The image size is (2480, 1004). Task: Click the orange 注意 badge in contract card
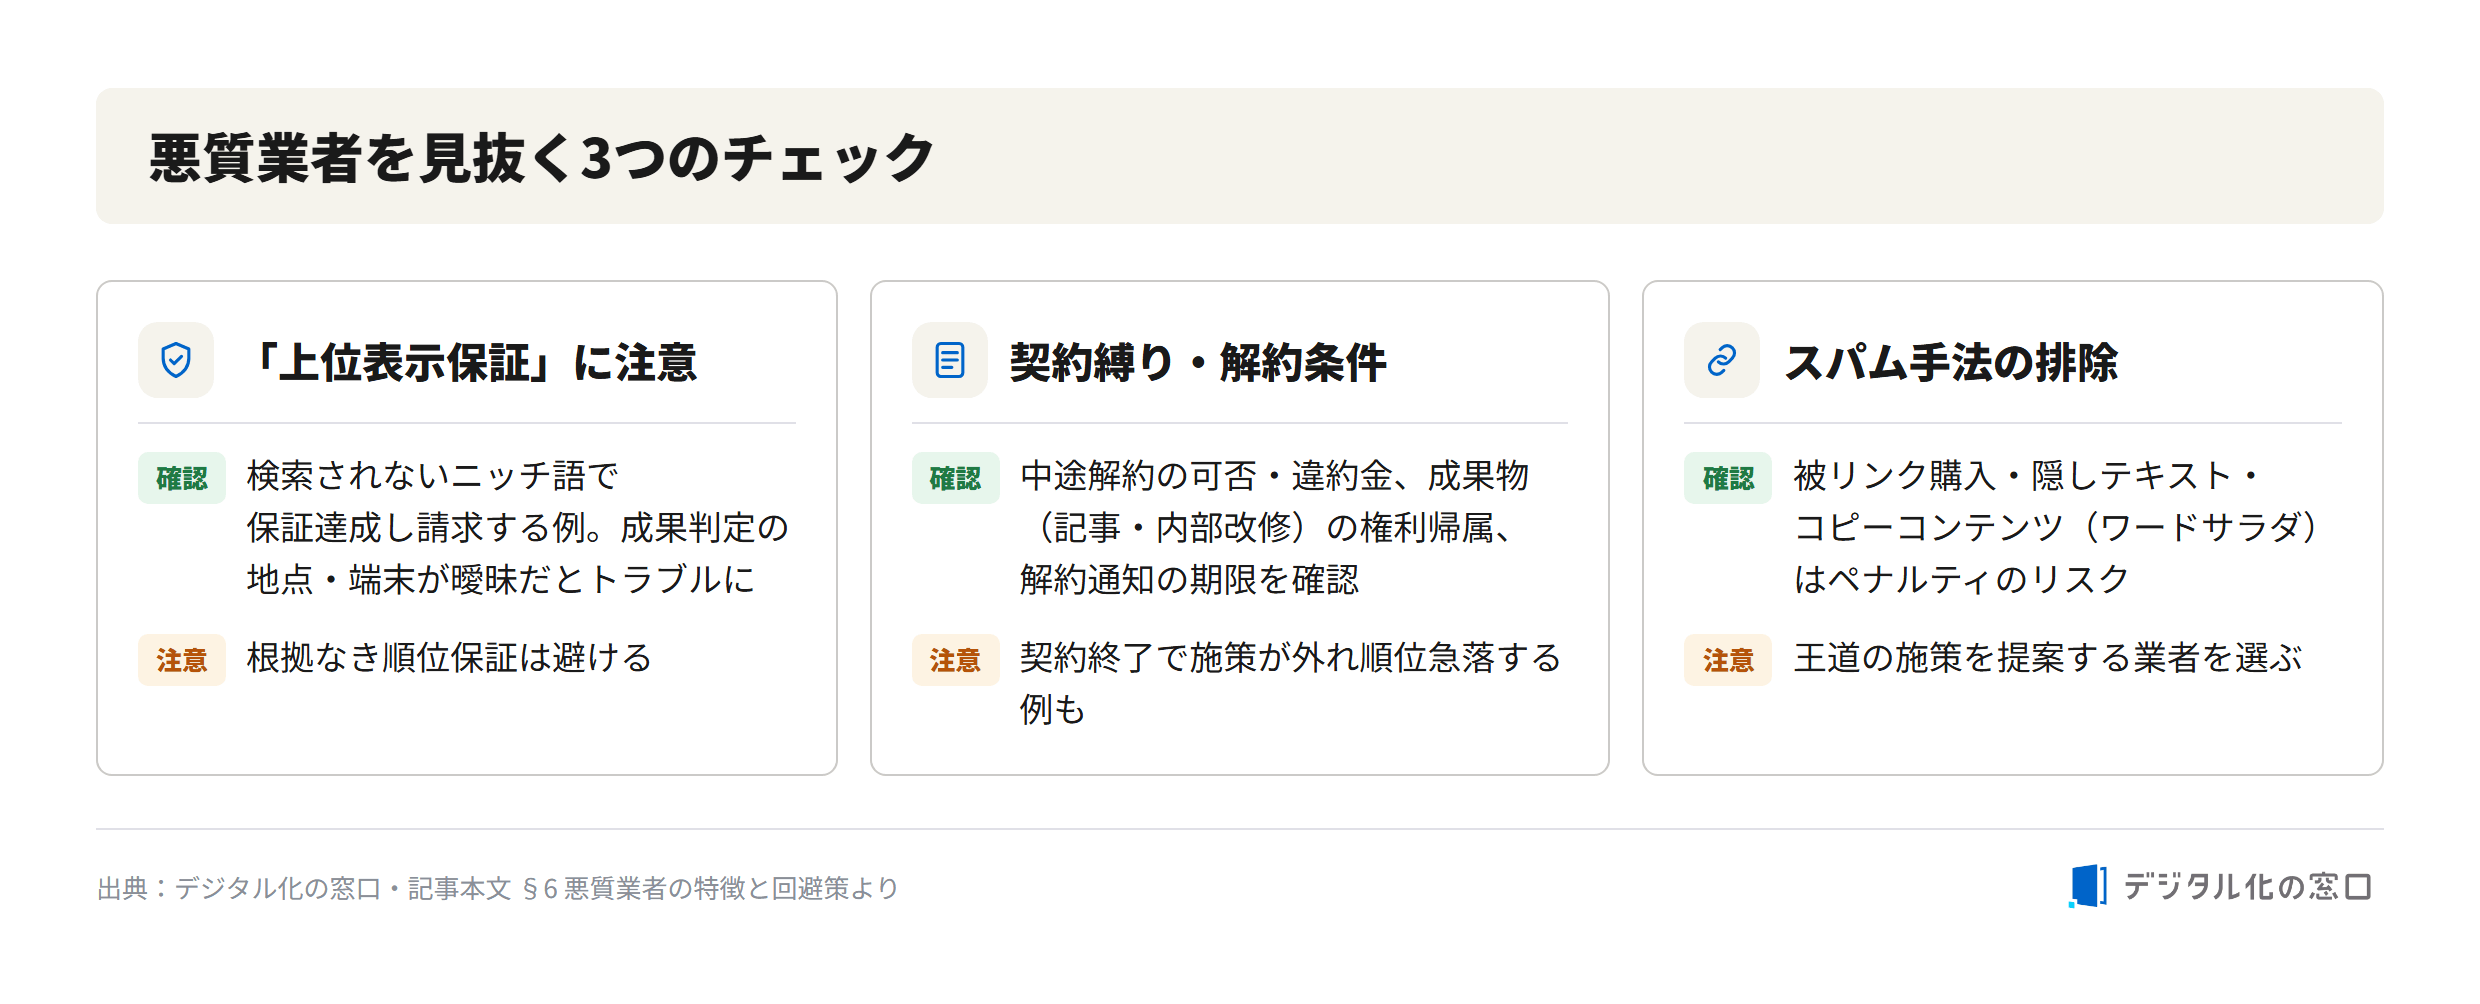click(955, 660)
